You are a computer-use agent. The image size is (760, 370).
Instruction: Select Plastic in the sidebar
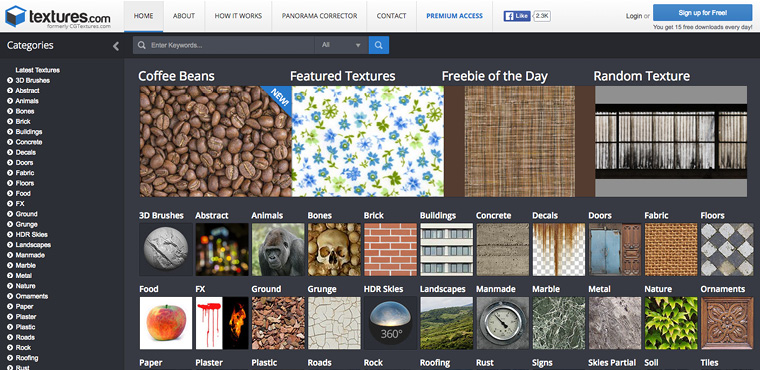[x=25, y=327]
